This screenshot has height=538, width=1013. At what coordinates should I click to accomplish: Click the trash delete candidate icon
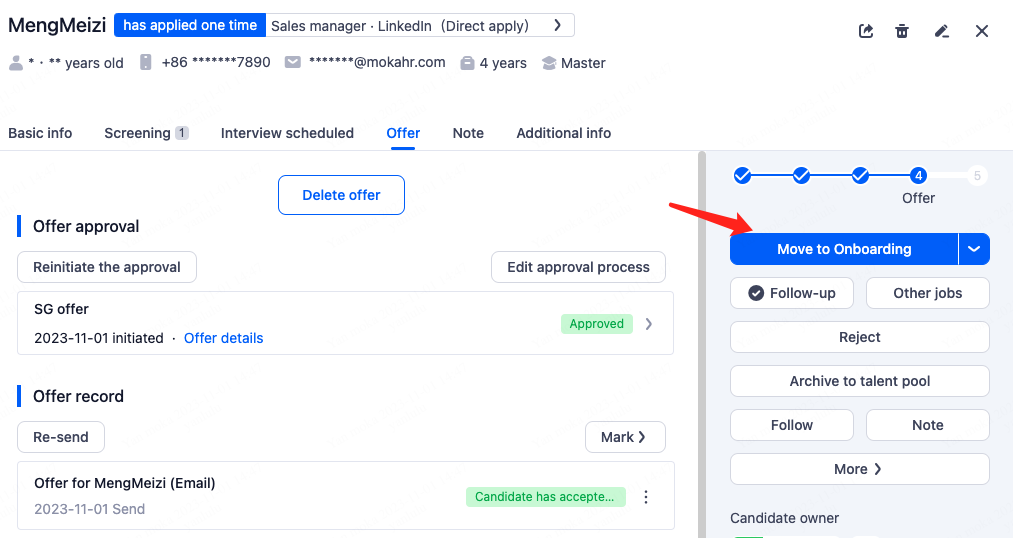point(902,31)
